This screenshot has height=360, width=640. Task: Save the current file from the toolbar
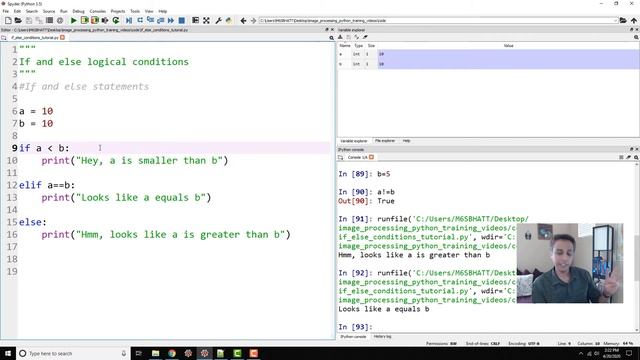29,20
